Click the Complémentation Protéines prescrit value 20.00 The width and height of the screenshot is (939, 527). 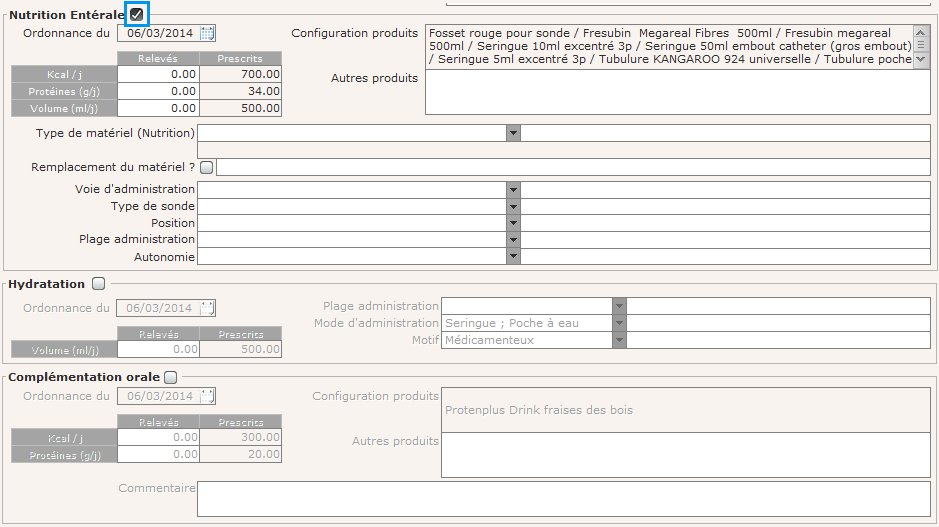241,455
